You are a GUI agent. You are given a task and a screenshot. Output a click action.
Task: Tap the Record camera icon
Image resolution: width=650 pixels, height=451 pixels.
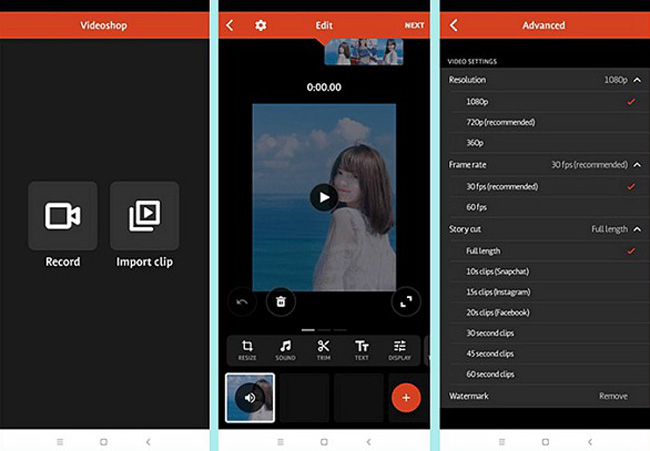pos(63,216)
